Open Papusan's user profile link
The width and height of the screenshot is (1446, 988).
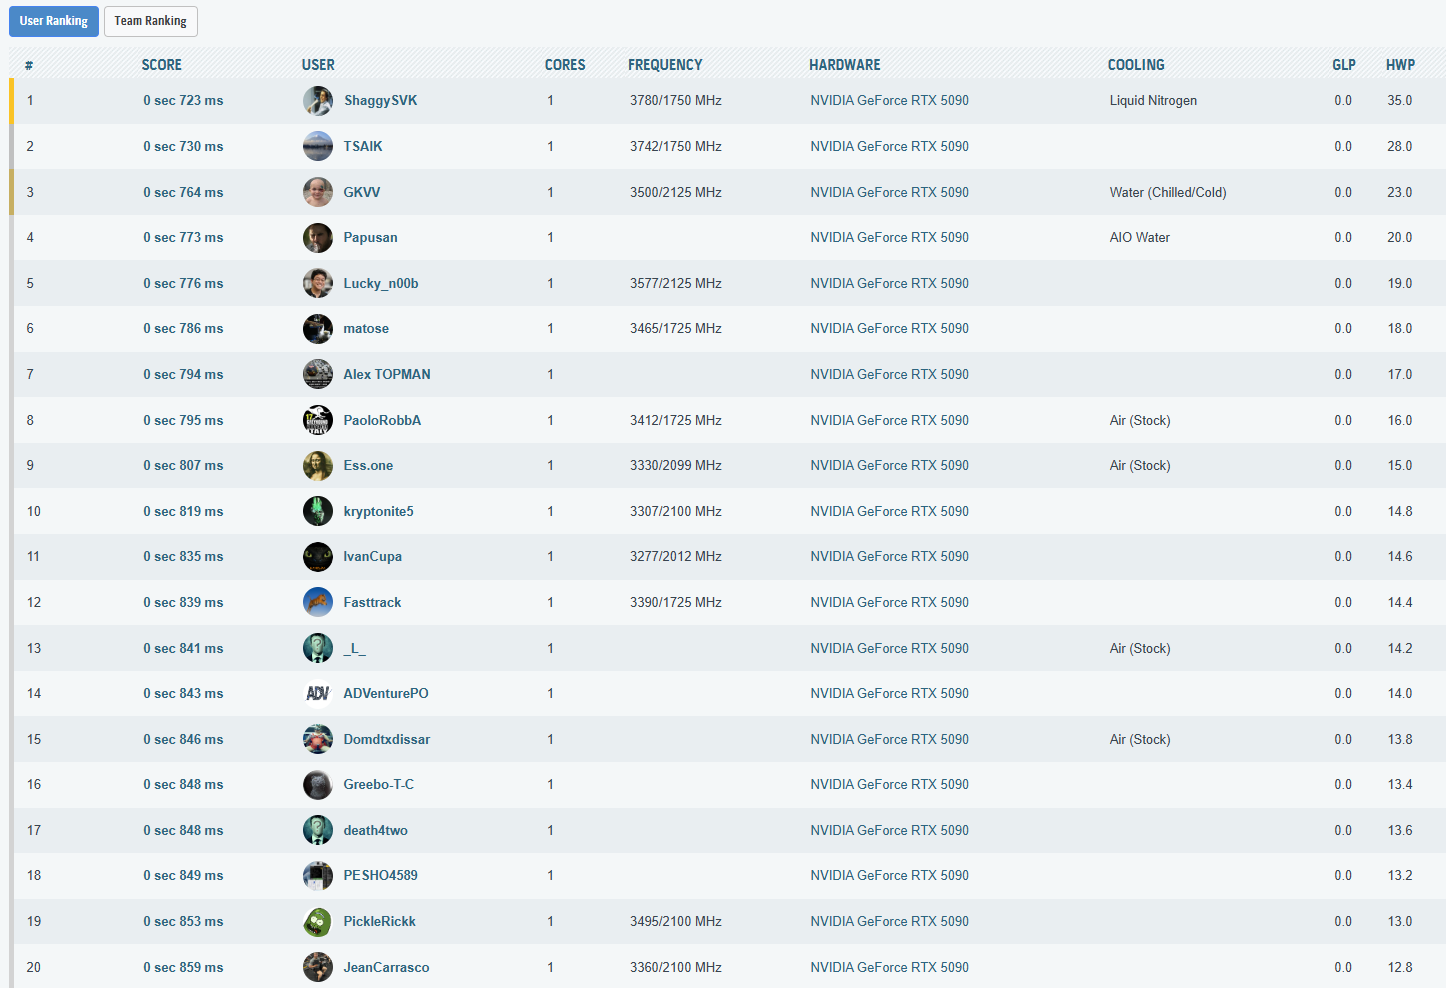pos(370,238)
